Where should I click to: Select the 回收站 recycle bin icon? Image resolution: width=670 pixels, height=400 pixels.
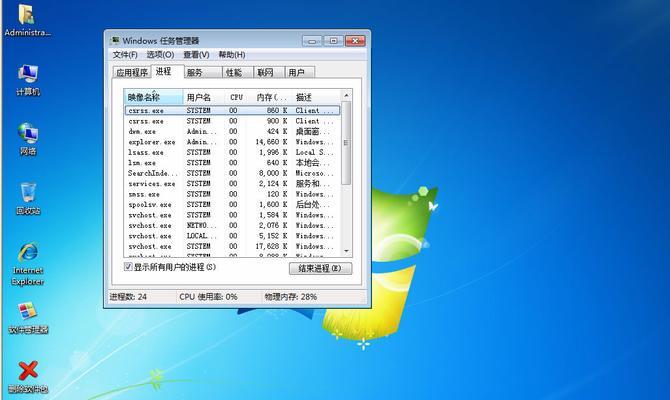[x=28, y=199]
